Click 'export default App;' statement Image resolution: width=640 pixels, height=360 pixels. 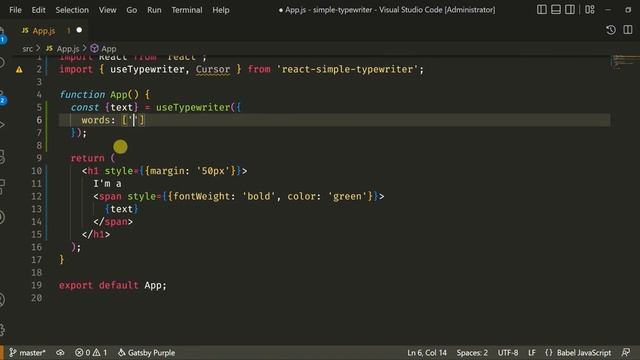pos(113,285)
